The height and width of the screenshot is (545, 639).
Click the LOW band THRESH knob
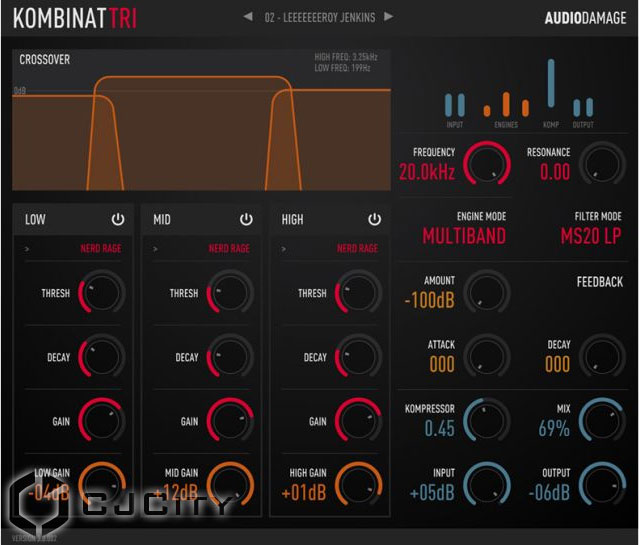pyautogui.click(x=101, y=292)
